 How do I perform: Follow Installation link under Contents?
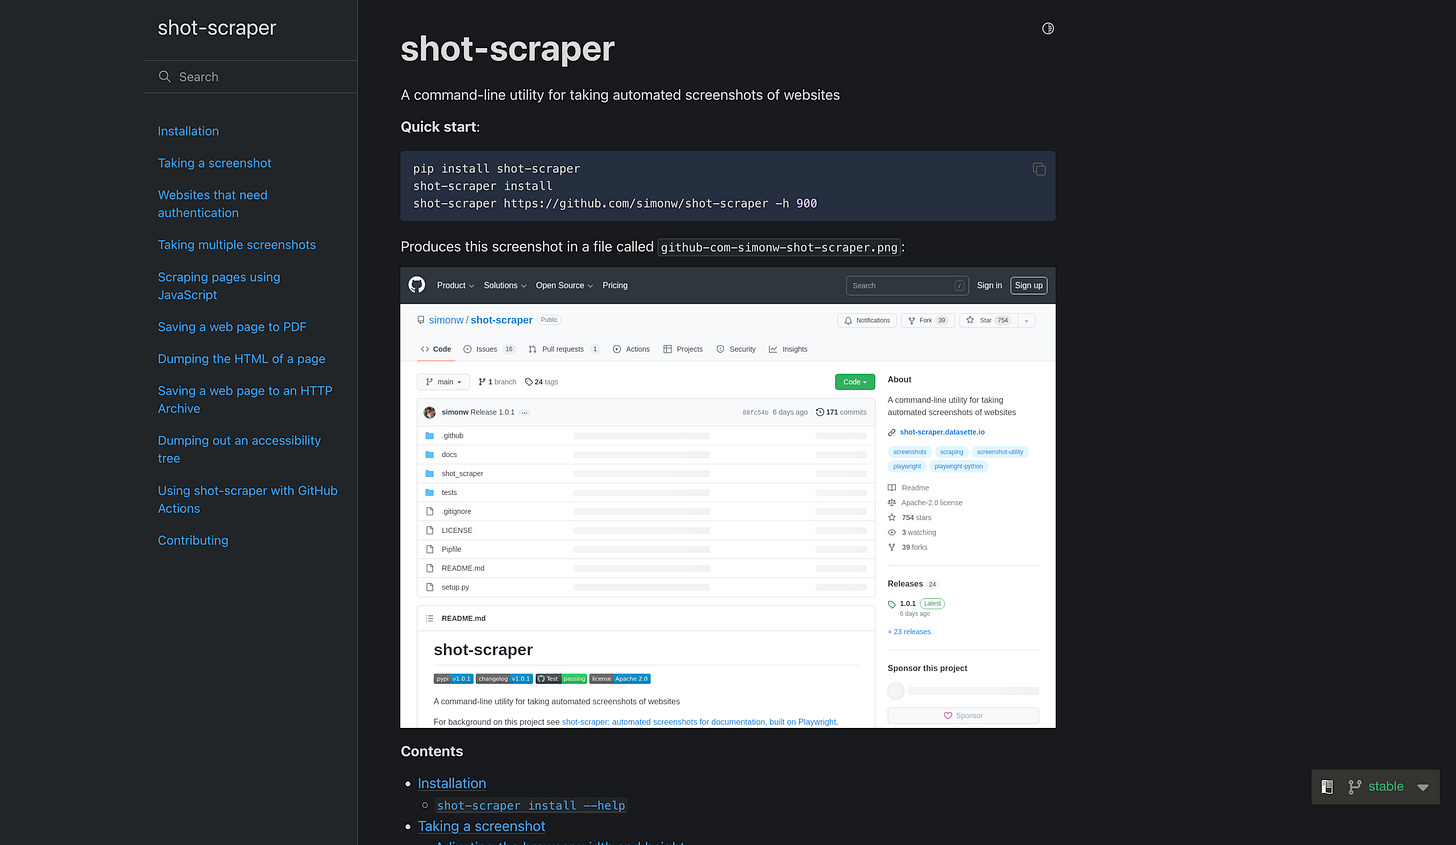click(452, 784)
